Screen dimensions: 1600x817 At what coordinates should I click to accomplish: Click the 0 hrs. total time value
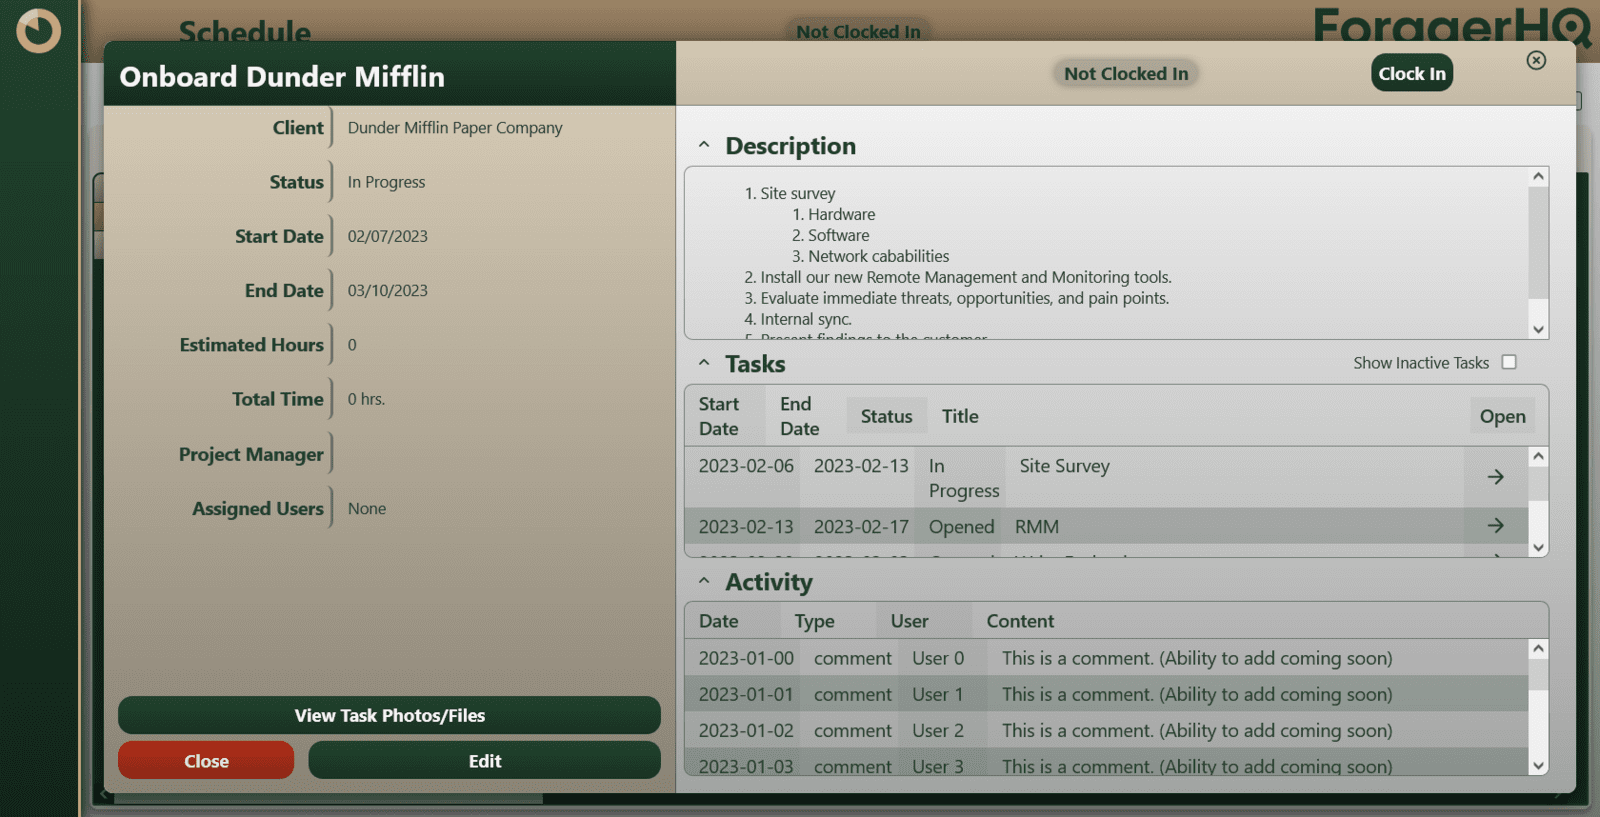coord(366,399)
